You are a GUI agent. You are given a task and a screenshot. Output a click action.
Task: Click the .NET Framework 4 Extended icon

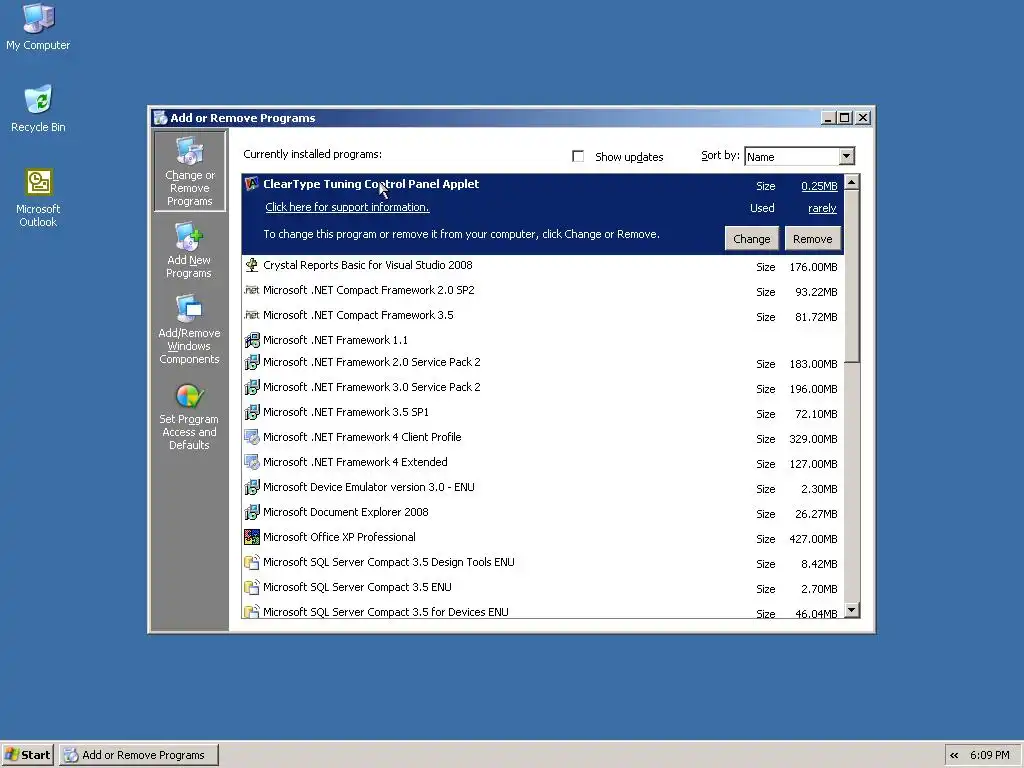tap(251, 462)
